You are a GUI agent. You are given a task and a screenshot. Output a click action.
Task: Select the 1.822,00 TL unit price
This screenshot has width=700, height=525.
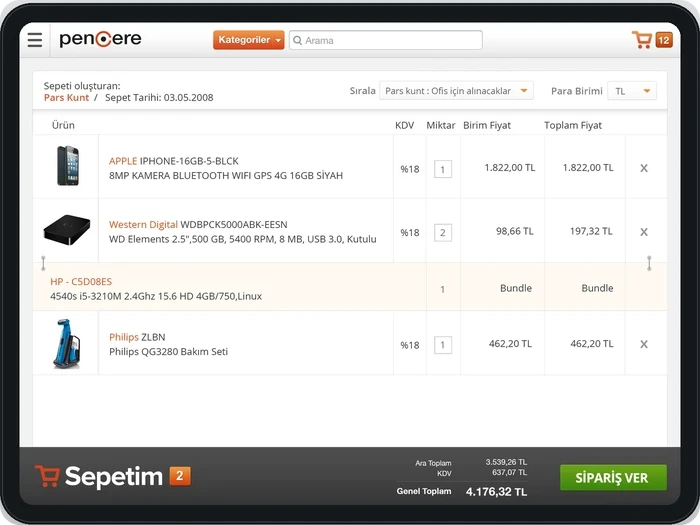[x=510, y=168]
